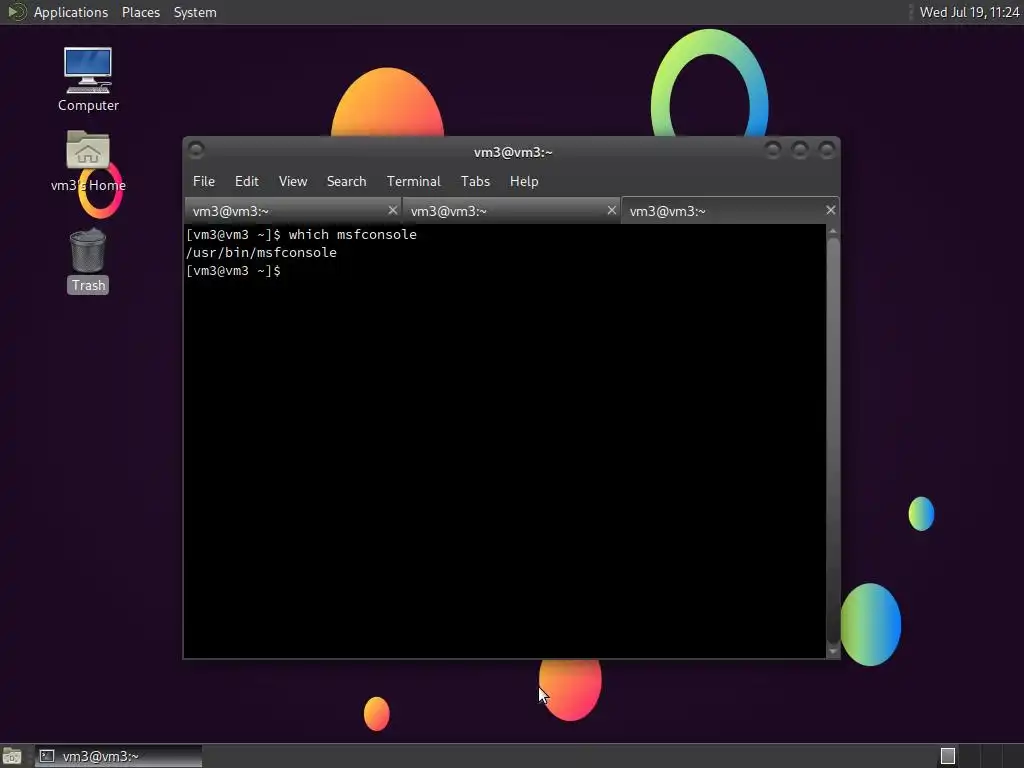Click the empty [vm3@vm3 ~]$ prompt line
Viewport: 1024px width, 768px height.
233,271
